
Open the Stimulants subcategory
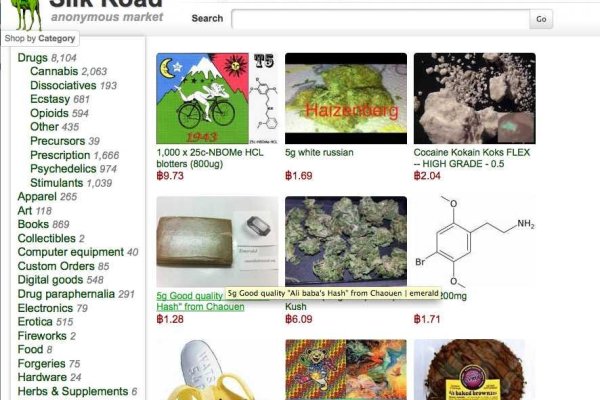point(57,183)
